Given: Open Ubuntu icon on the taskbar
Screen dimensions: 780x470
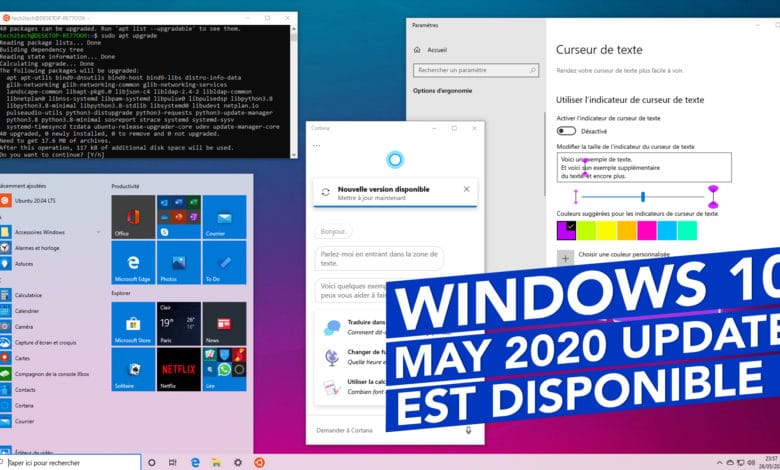Looking at the screenshot, I should pyautogui.click(x=259, y=463).
